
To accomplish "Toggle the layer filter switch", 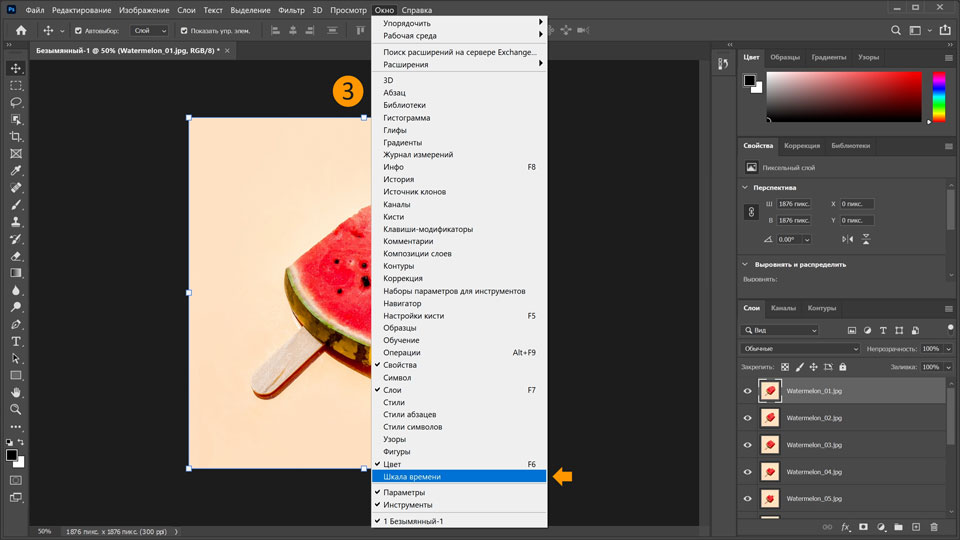I will (950, 329).
